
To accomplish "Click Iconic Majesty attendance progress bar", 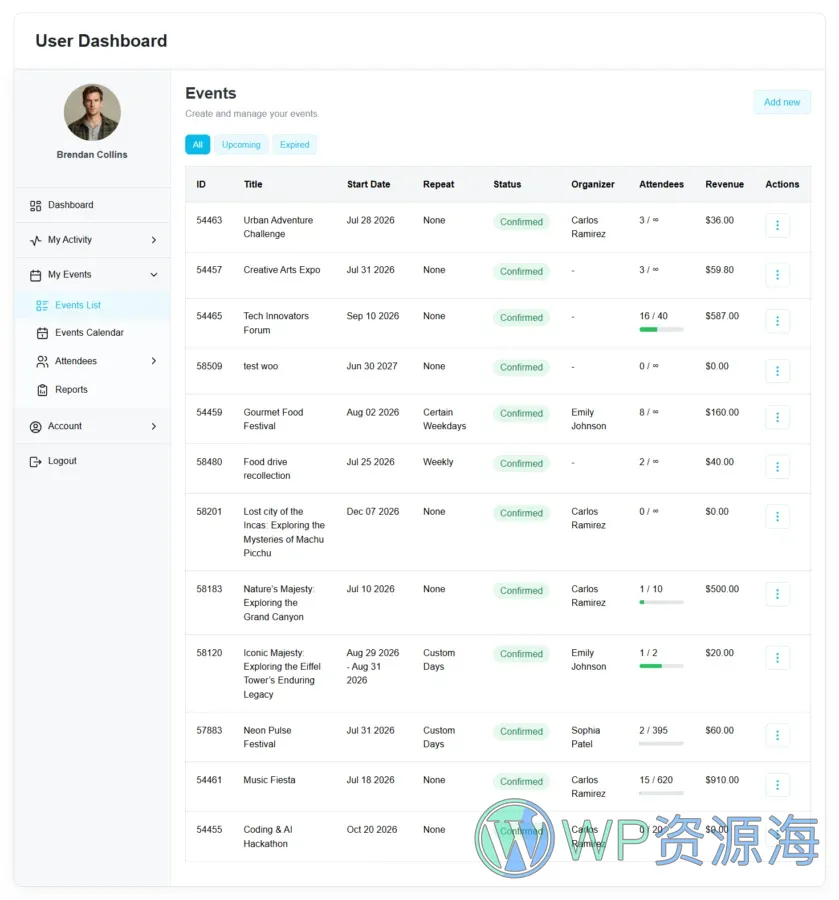I will pos(661,666).
